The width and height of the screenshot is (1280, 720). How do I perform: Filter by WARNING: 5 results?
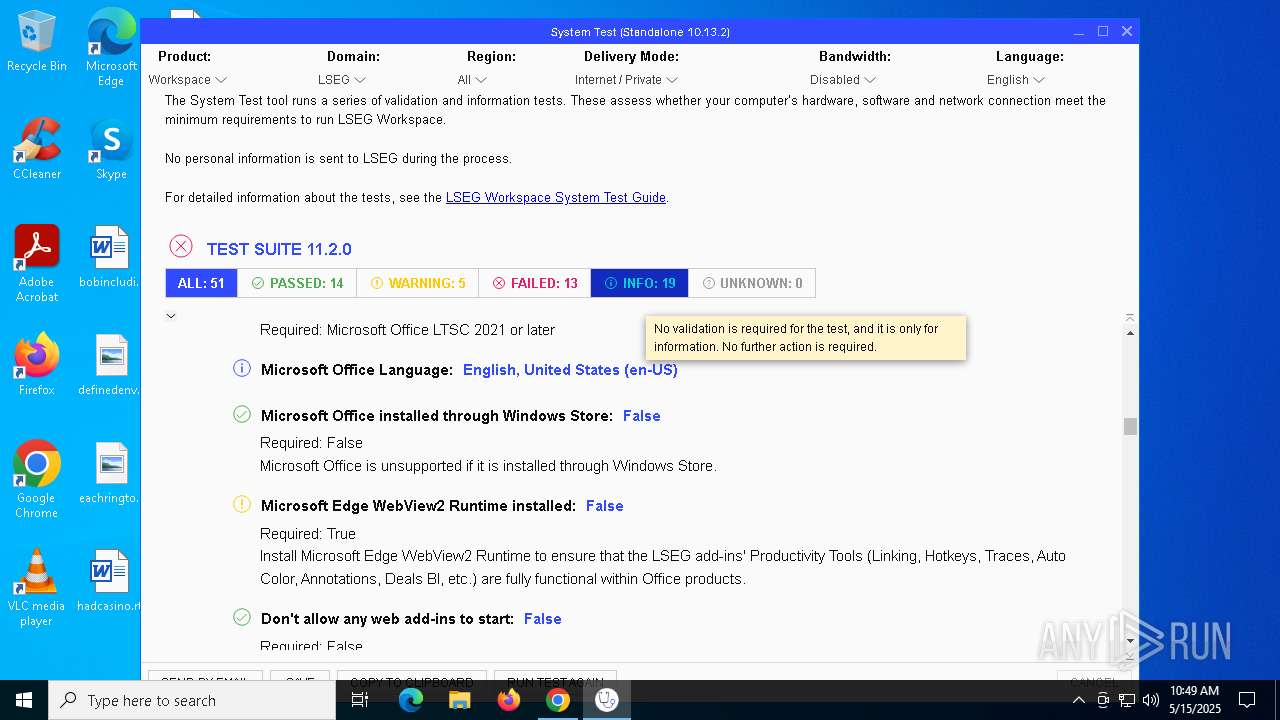pyautogui.click(x=418, y=283)
